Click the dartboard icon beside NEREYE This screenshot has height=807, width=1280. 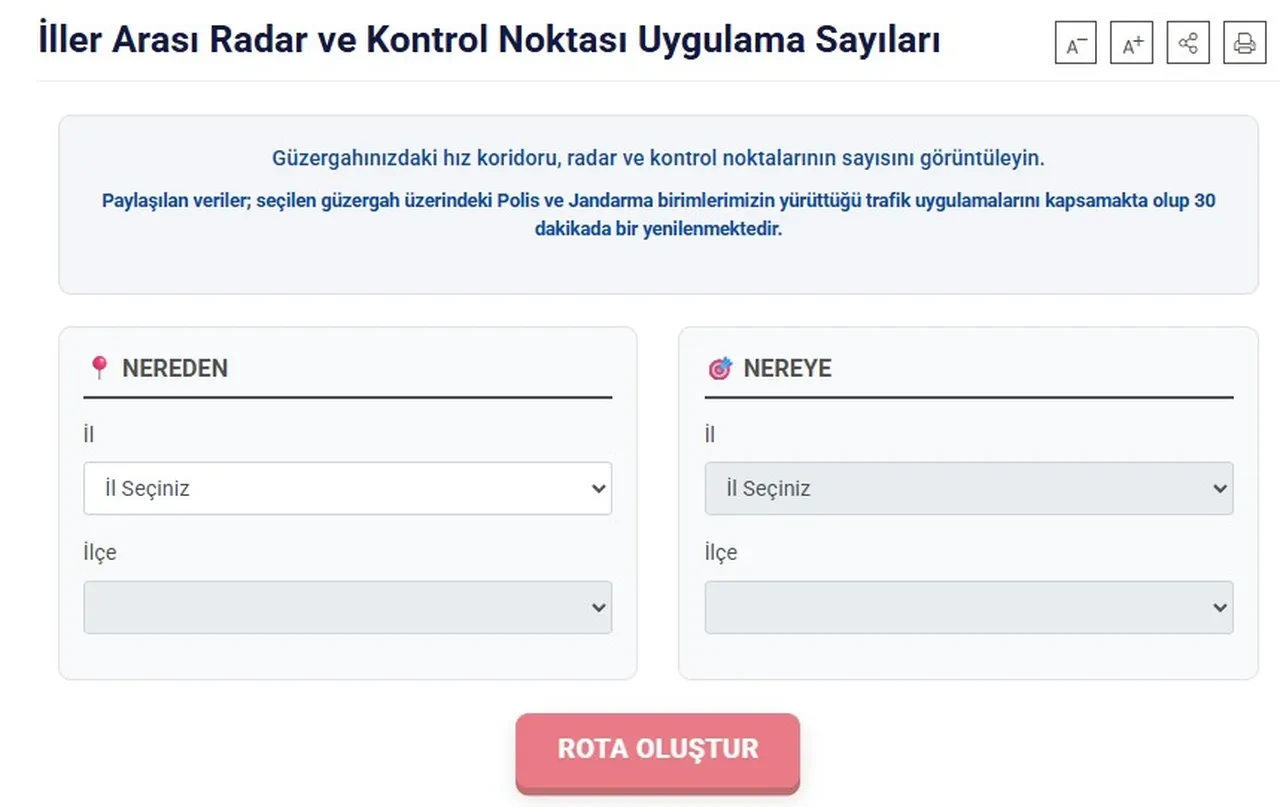[721, 368]
